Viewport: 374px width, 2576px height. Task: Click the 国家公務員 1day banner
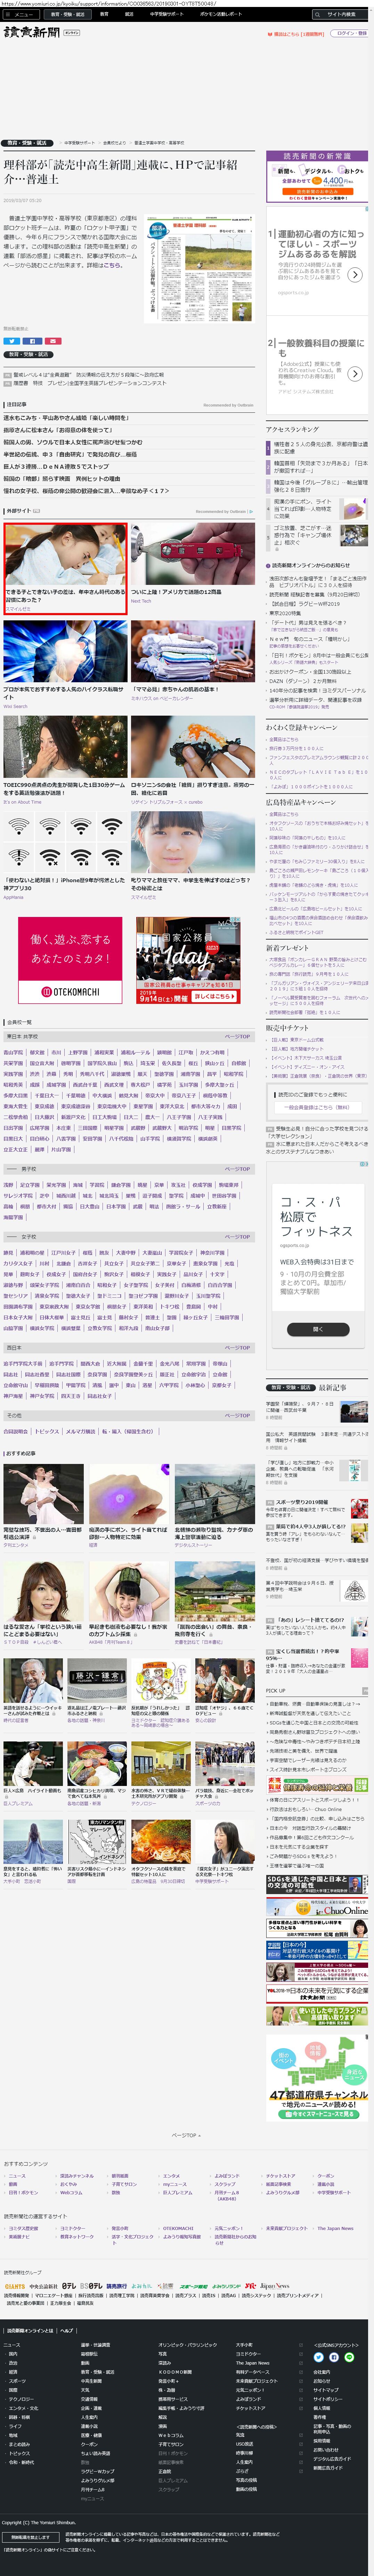[188, 960]
